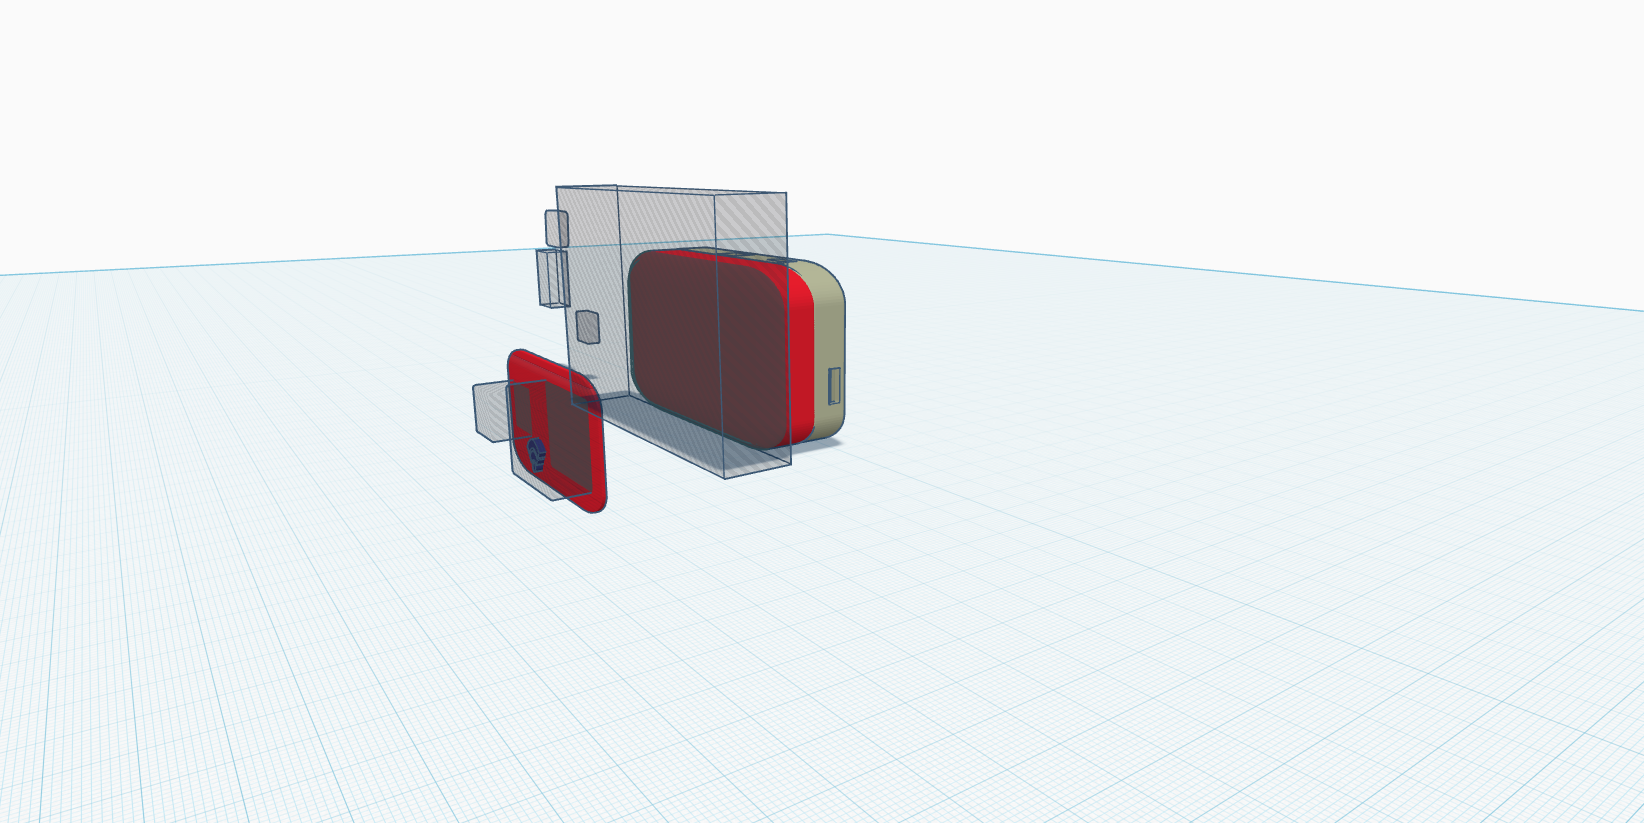Select the tall transparent hole box's top face
The width and height of the screenshot is (1644, 823).
[671, 190]
